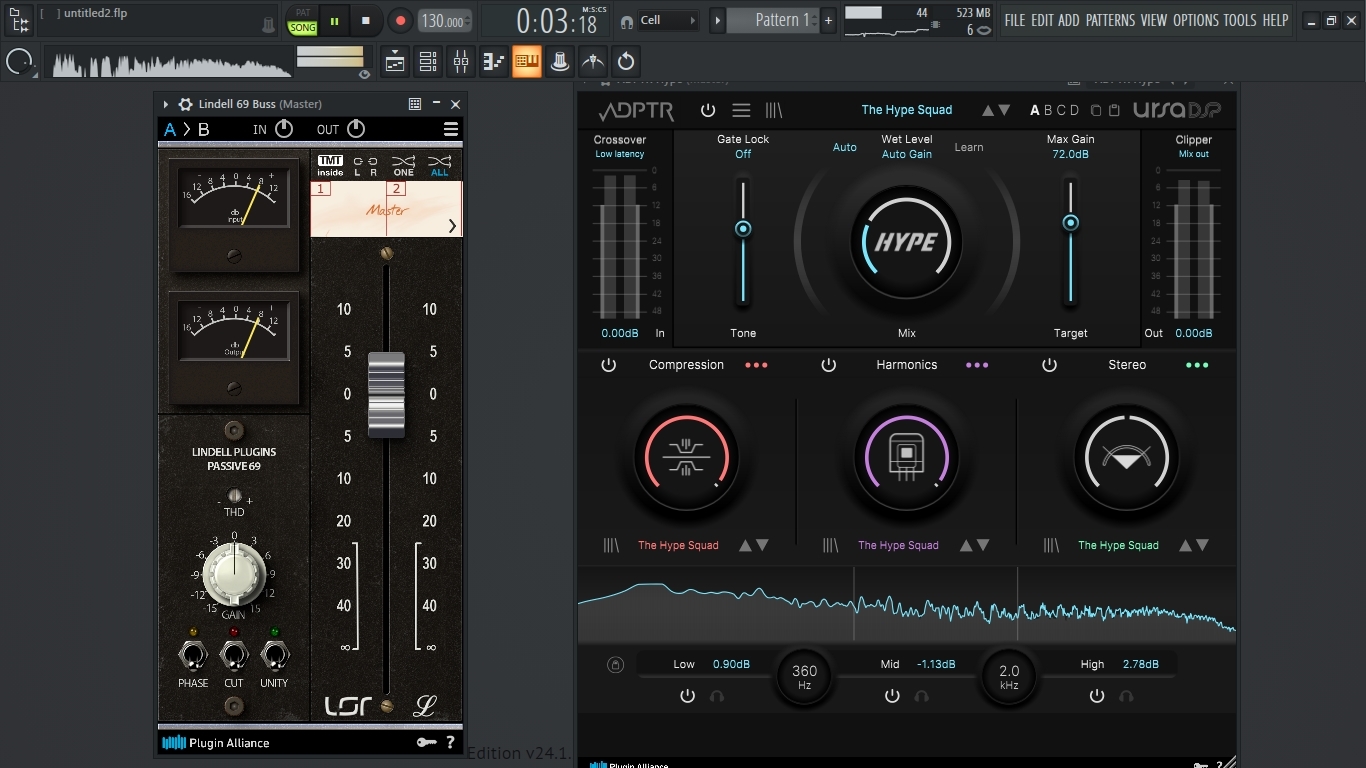Stop playback
This screenshot has height=768, width=1366.
(x=366, y=20)
